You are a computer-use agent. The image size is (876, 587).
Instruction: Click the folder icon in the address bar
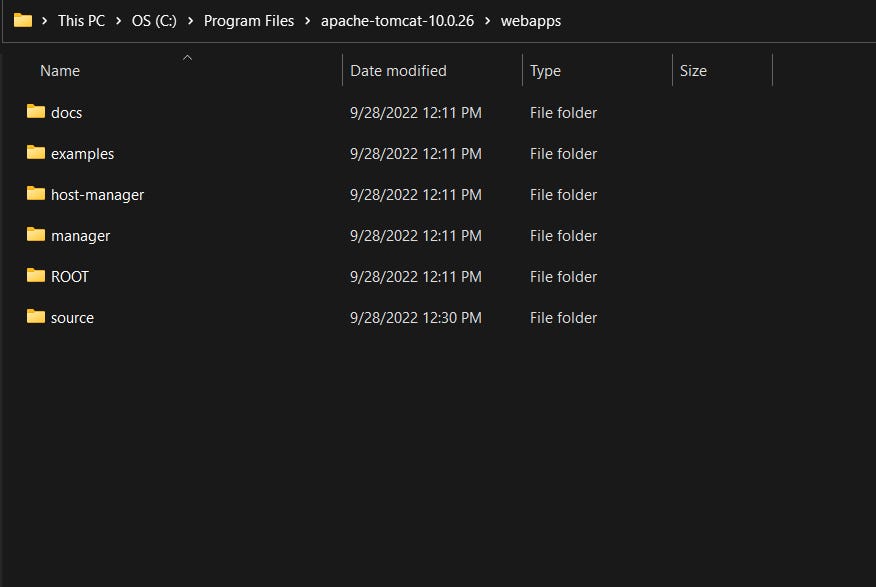[23, 21]
